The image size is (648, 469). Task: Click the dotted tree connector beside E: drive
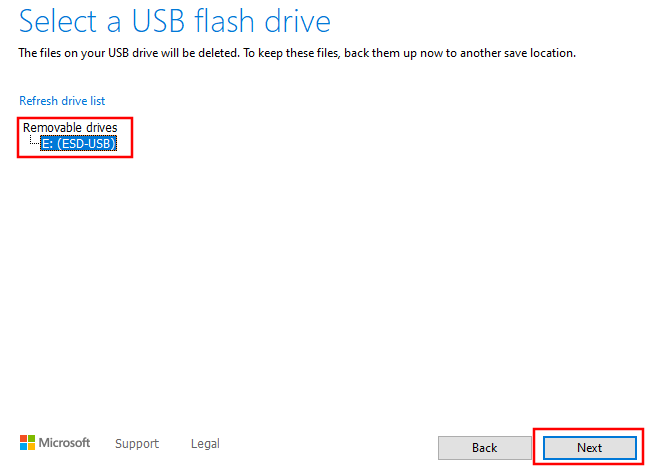click(x=34, y=140)
